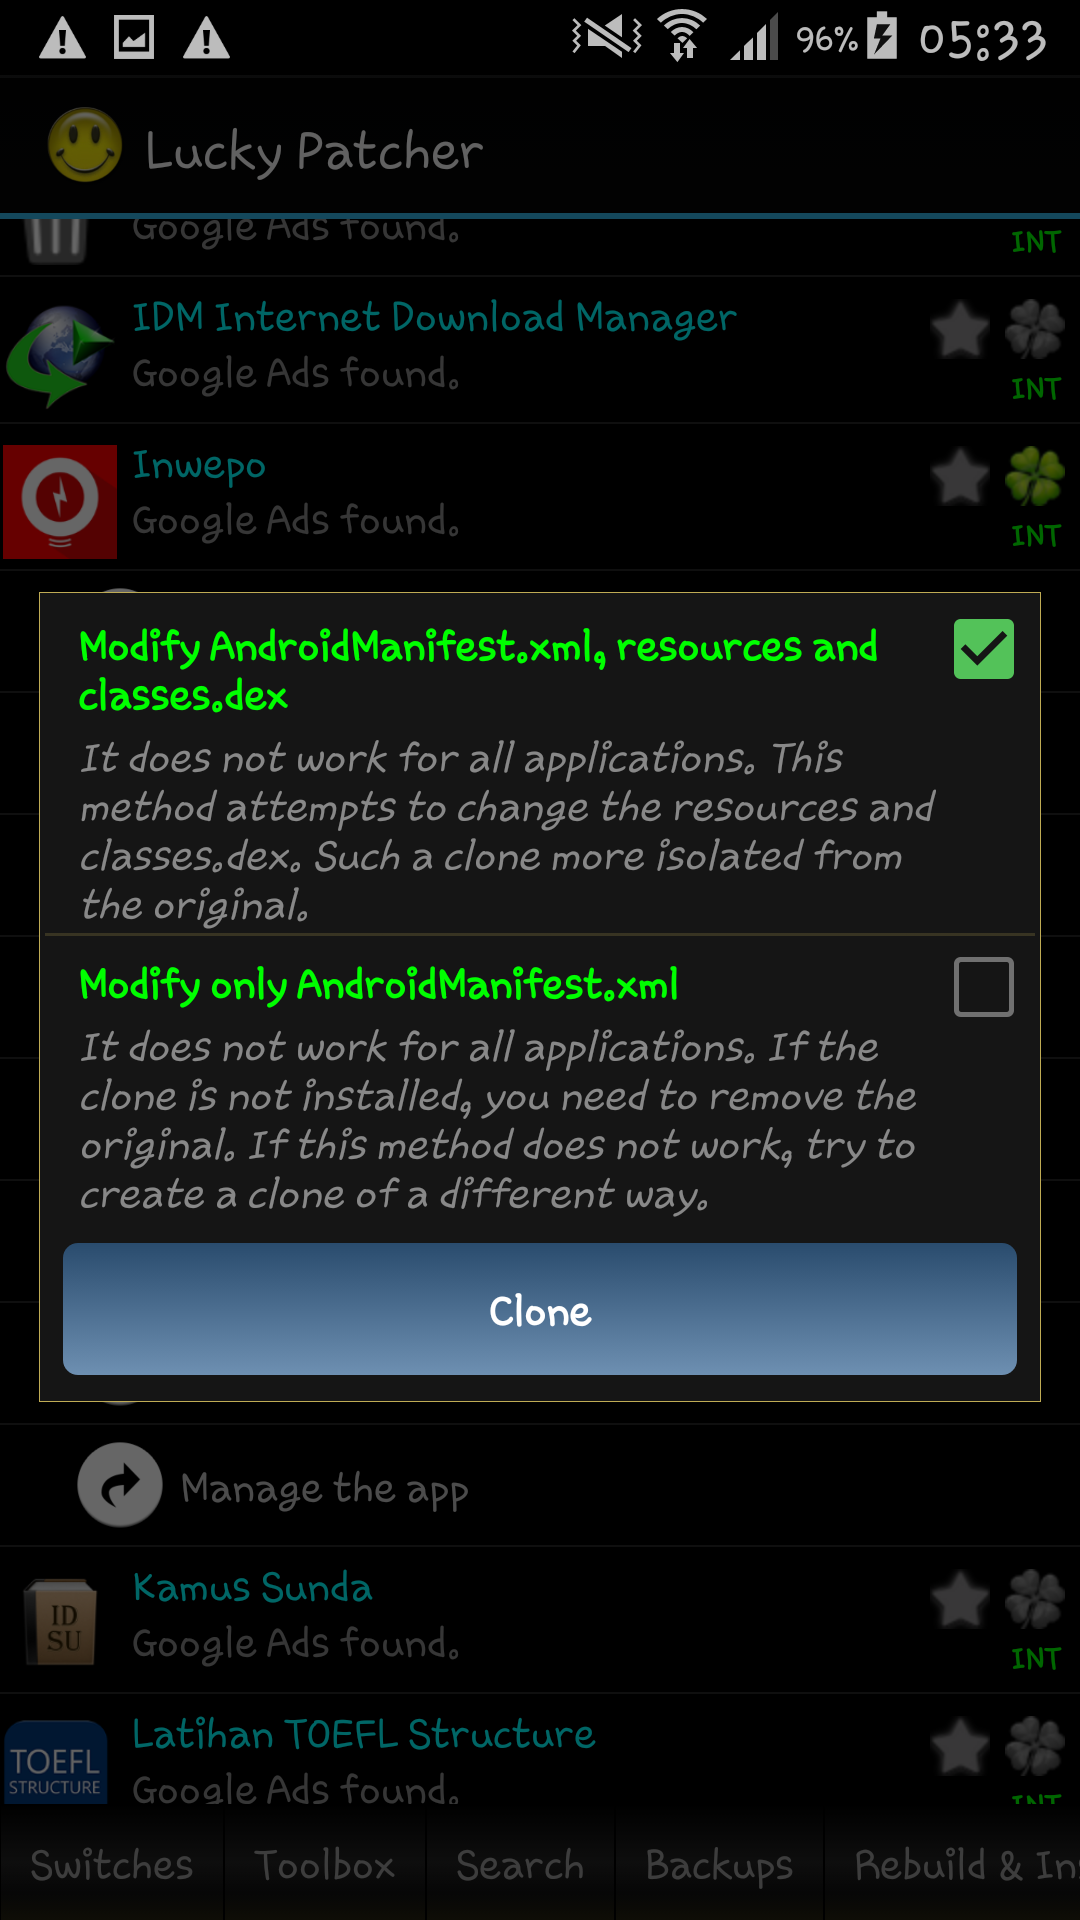The image size is (1080, 1920).
Task: Open the Search tab
Action: 520,1866
